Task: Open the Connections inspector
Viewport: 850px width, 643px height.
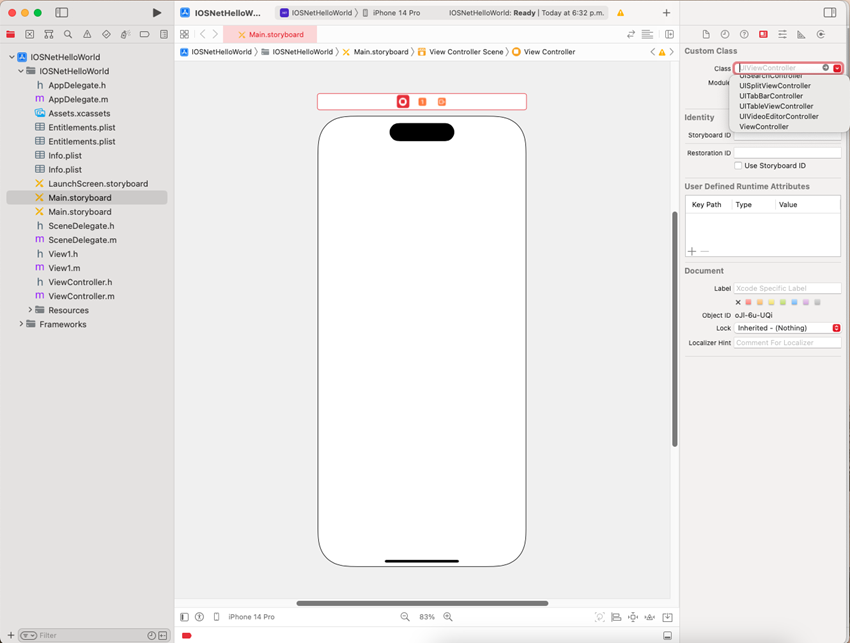Action: point(820,34)
